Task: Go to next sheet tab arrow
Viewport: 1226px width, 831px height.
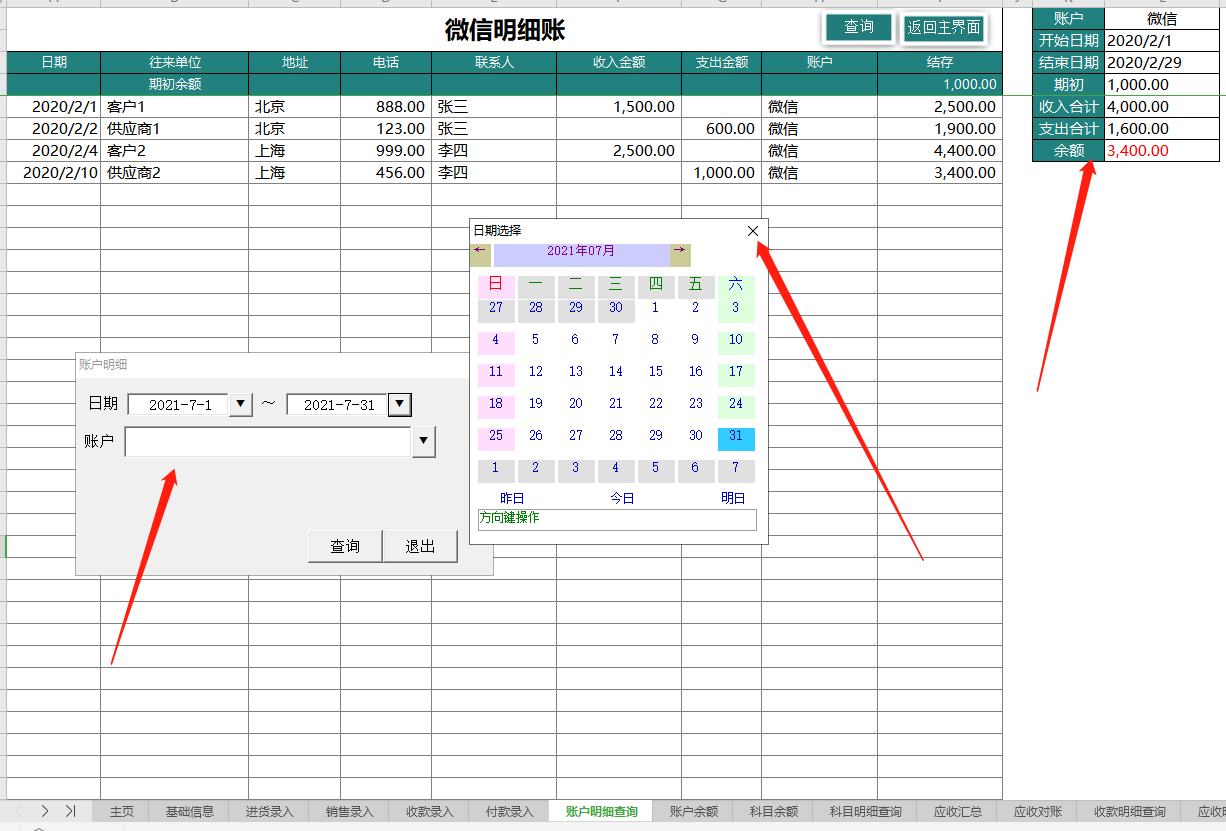Action: click(45, 811)
